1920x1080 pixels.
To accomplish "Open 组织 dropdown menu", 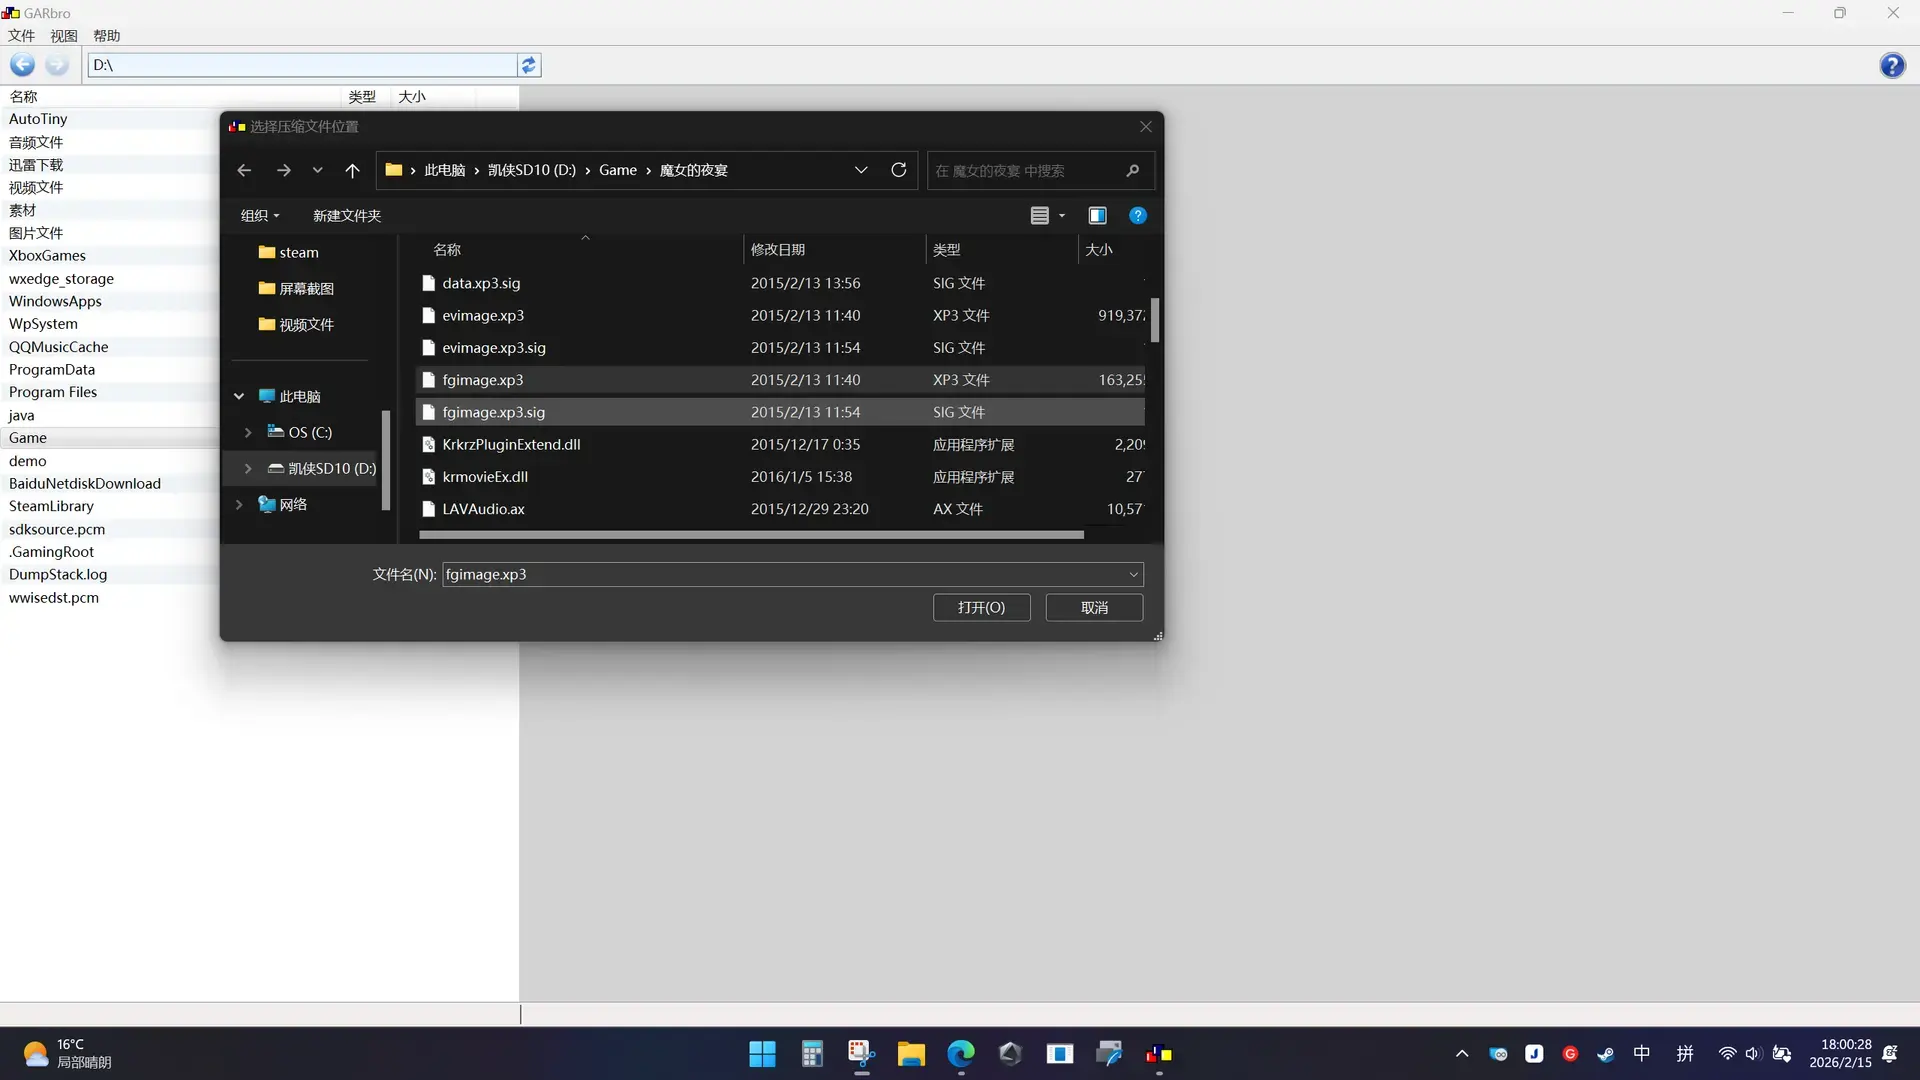I will [260, 215].
